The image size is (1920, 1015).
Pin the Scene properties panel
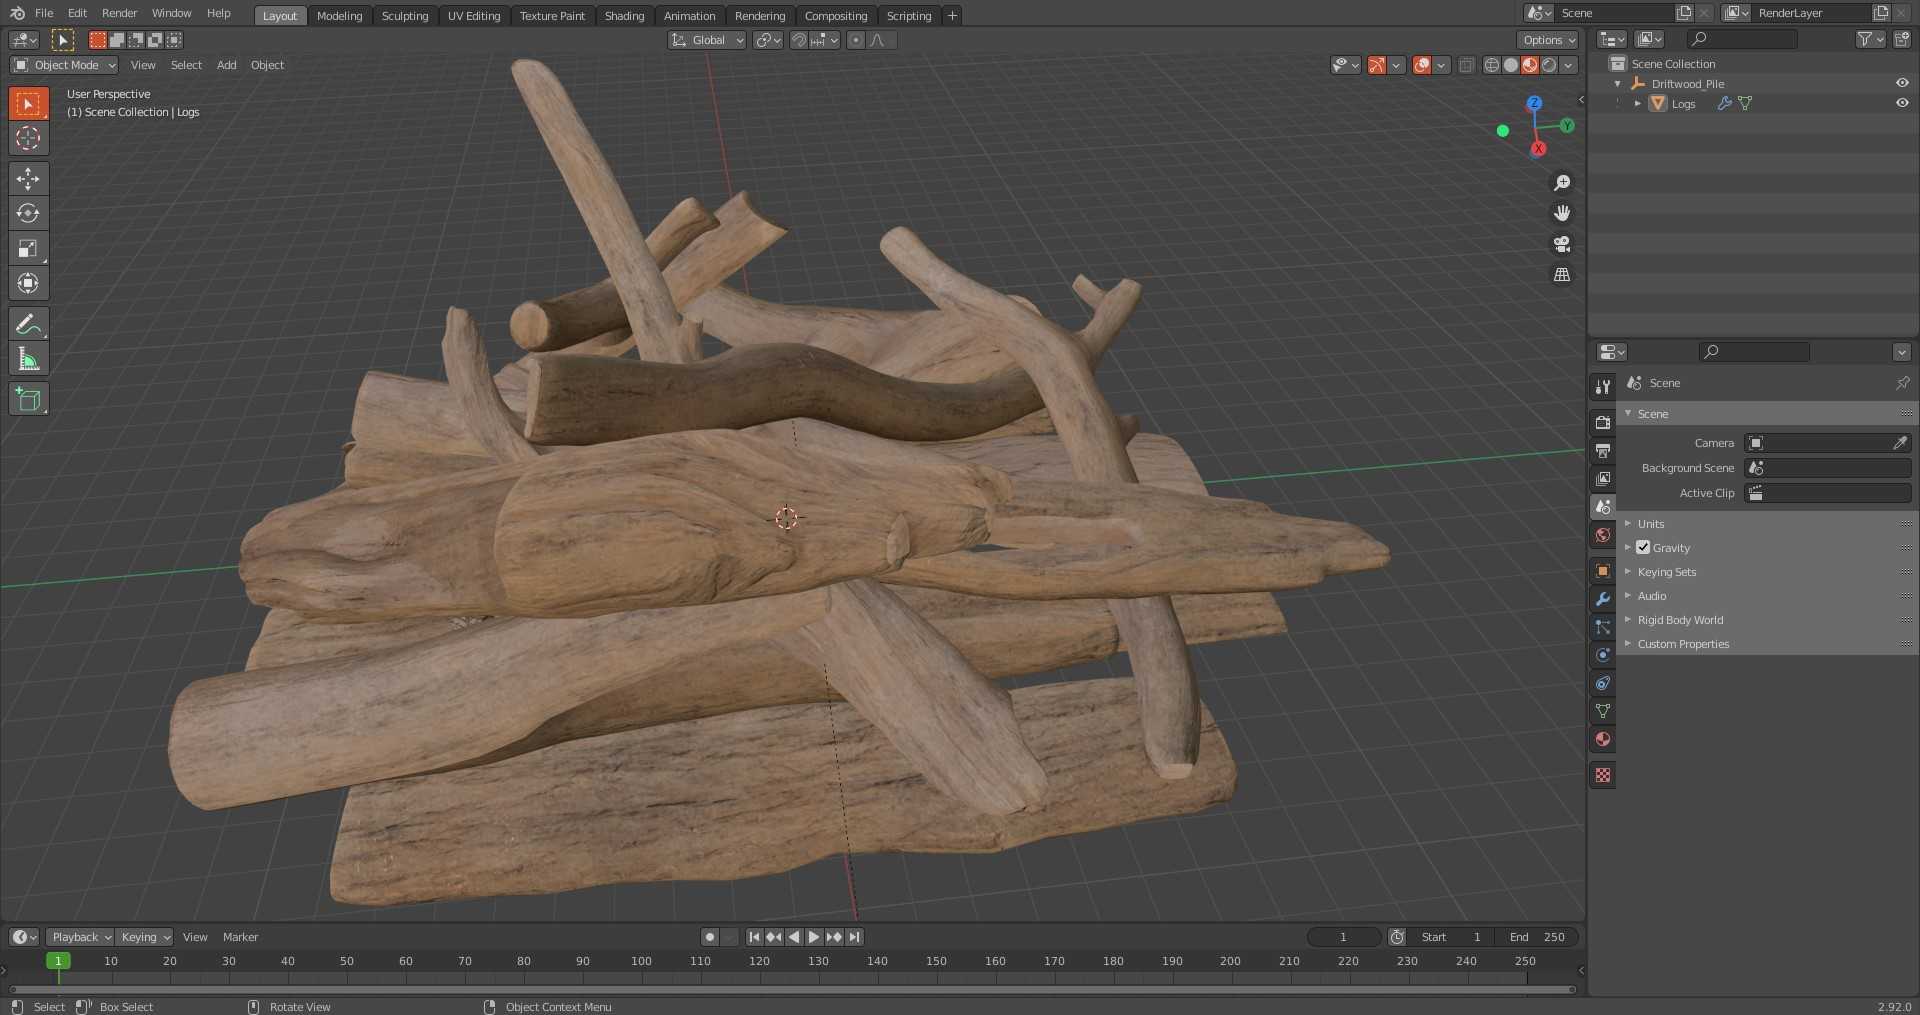1902,383
